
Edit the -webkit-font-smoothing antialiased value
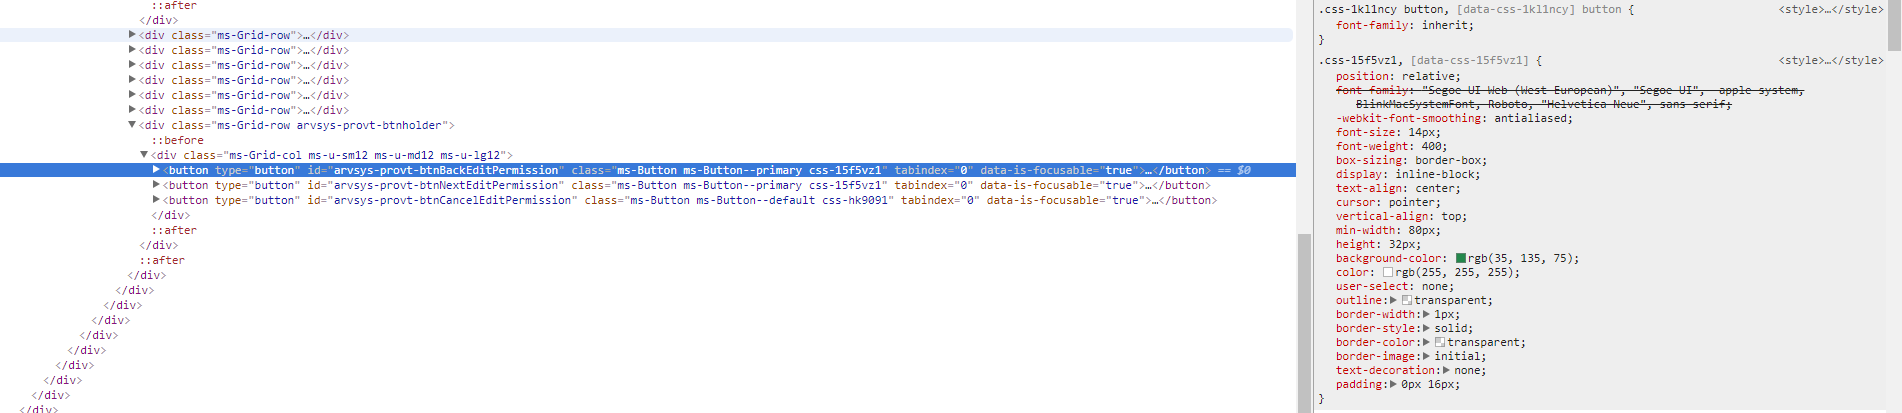coord(1530,118)
